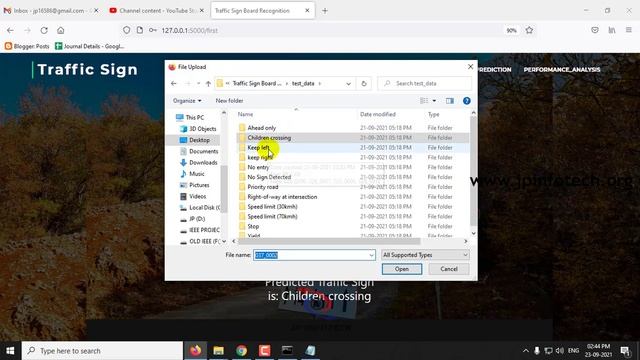
Task: Open Firefox library sidebar icon
Action: (611, 30)
